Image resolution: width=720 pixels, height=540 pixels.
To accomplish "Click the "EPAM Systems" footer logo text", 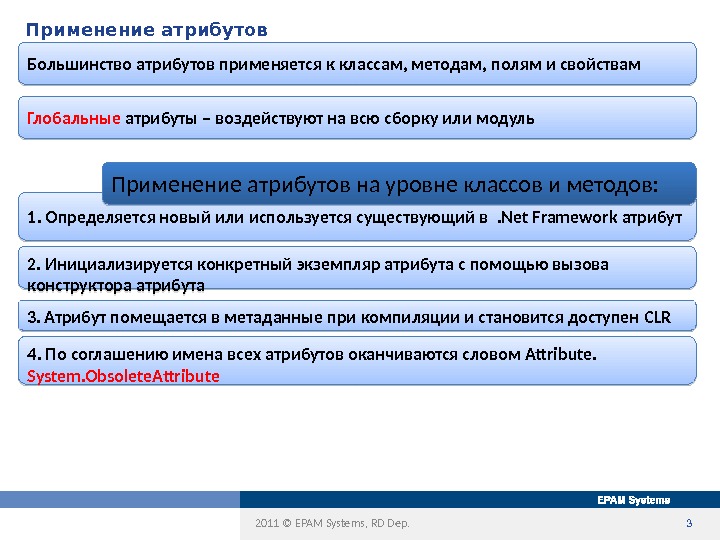I will [x=634, y=500].
